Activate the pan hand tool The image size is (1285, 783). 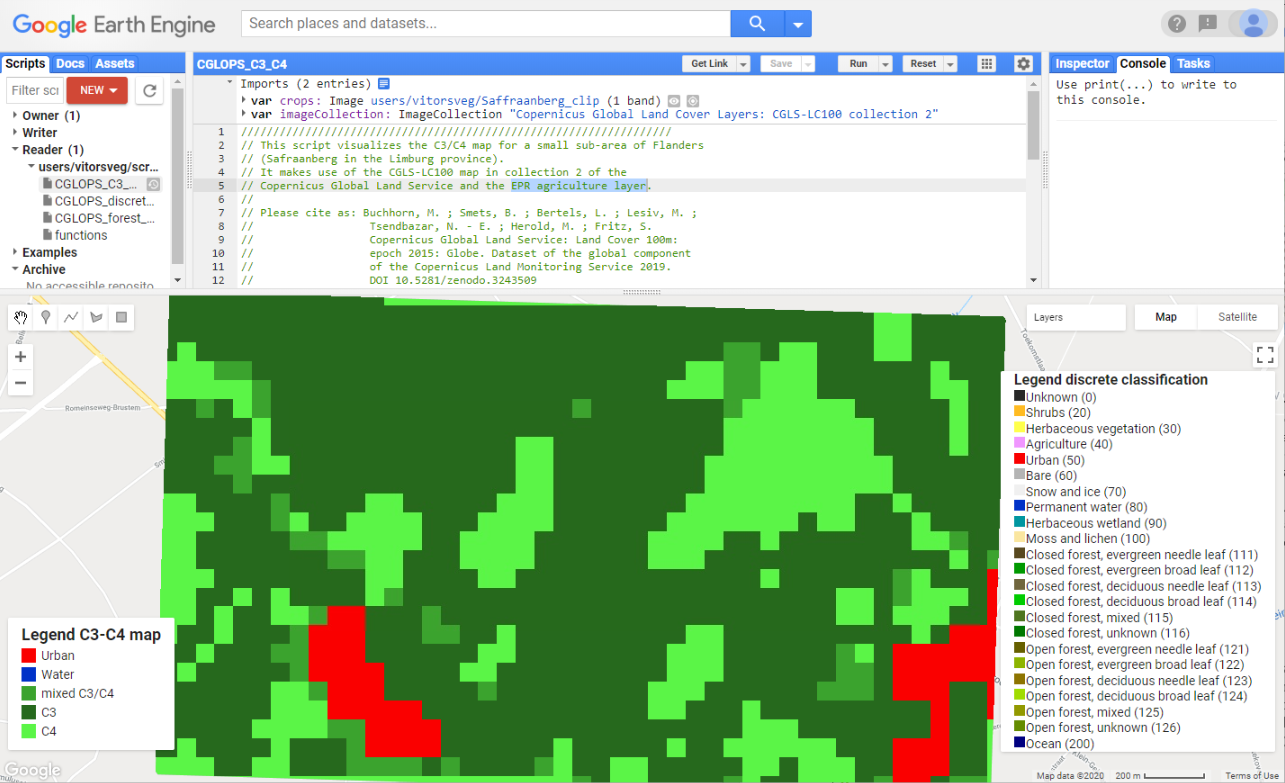21,318
